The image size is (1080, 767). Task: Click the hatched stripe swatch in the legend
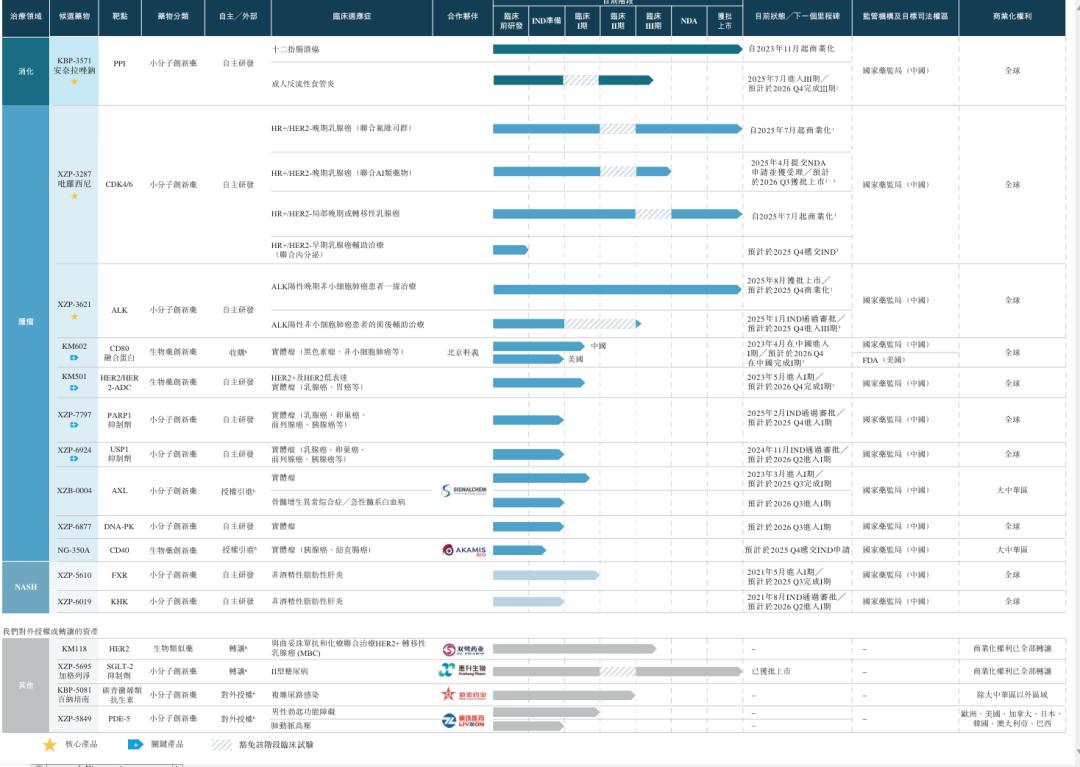[x=221, y=744]
